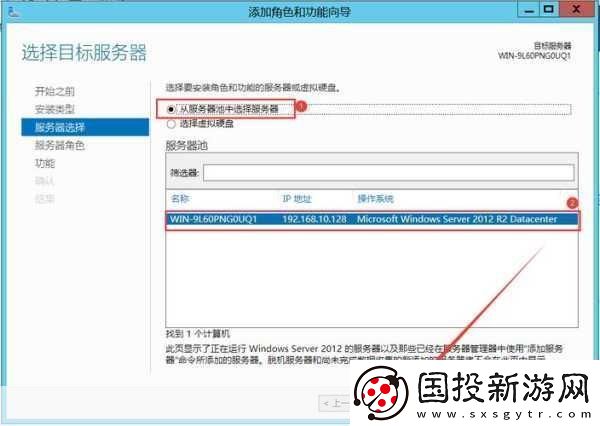Click IP address 192.168.10.128 cell
This screenshot has height=426, width=600.
click(315, 219)
